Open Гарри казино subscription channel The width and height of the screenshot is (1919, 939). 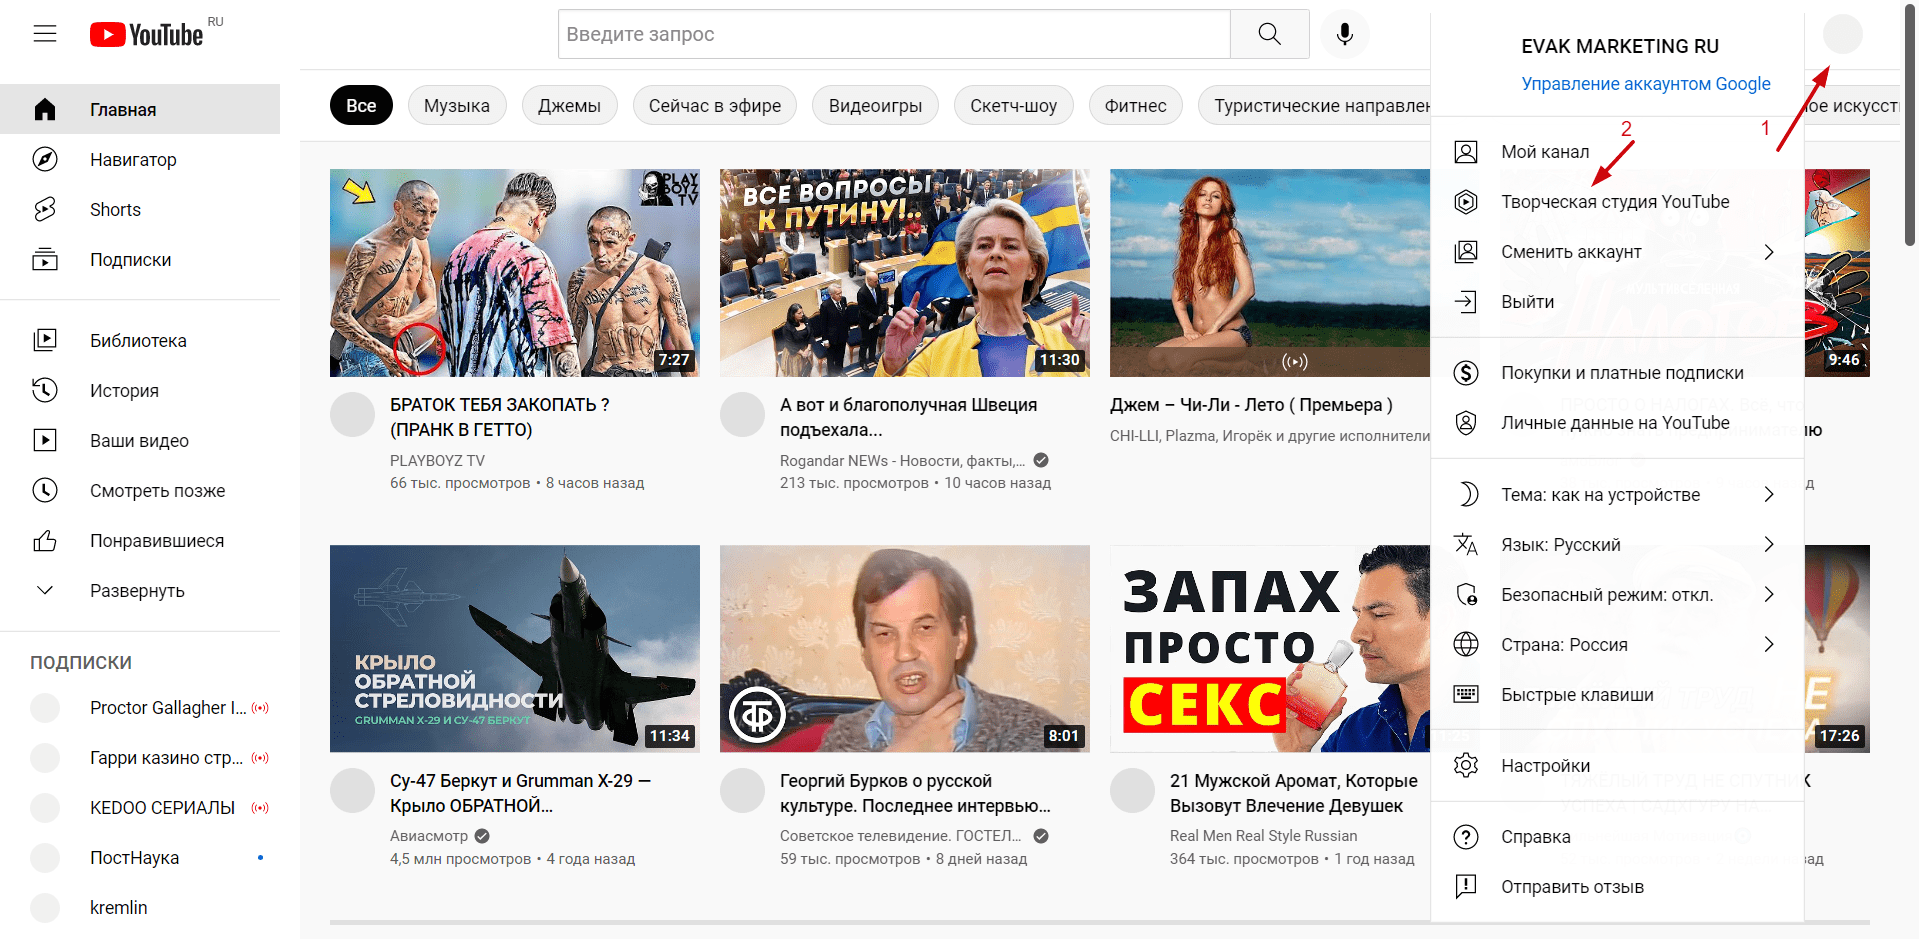click(140, 758)
